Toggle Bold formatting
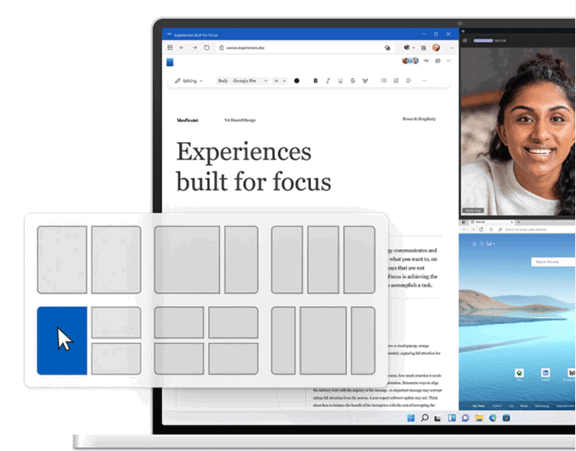 click(x=315, y=81)
